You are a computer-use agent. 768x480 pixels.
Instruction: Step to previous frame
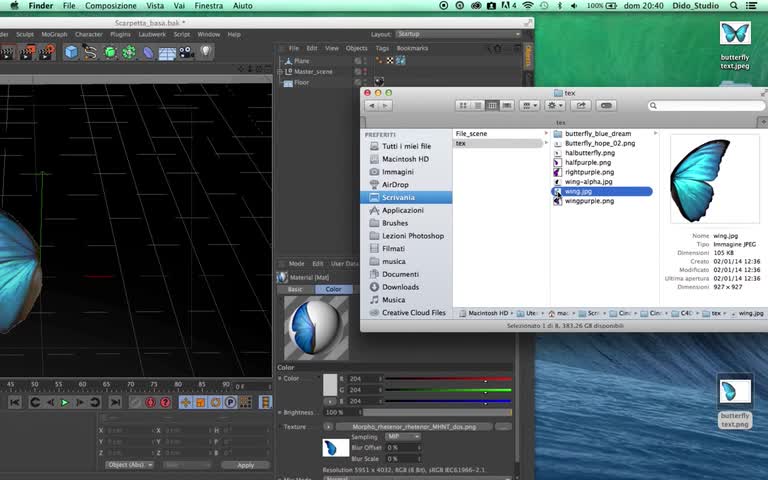[50, 403]
